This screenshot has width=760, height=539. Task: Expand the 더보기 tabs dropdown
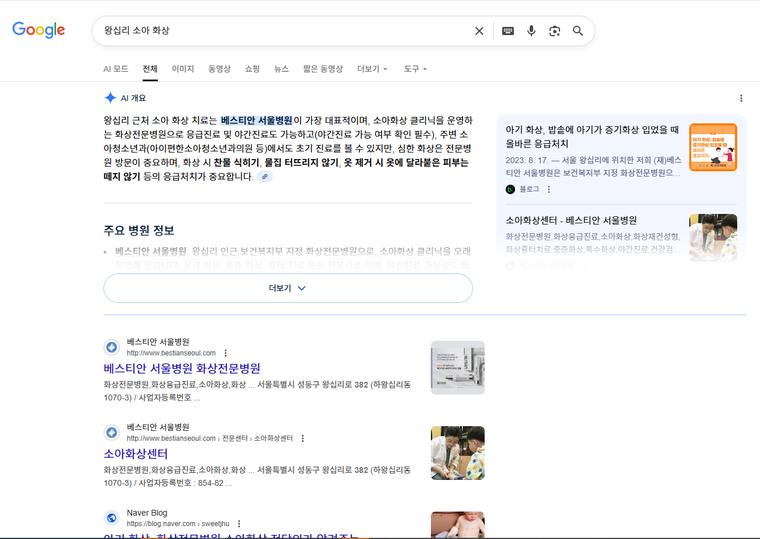click(x=372, y=69)
